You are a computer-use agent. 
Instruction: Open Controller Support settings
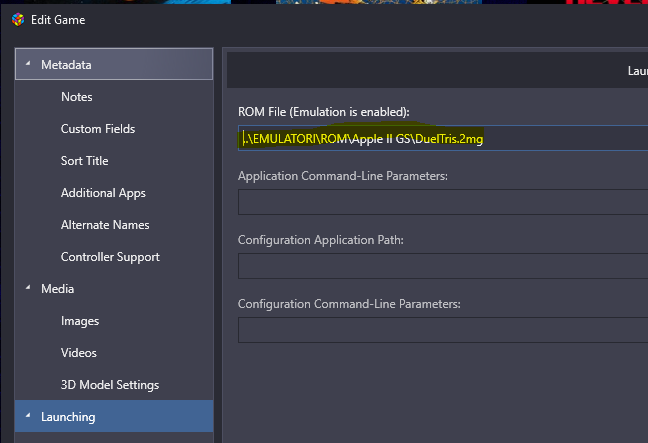coord(110,257)
